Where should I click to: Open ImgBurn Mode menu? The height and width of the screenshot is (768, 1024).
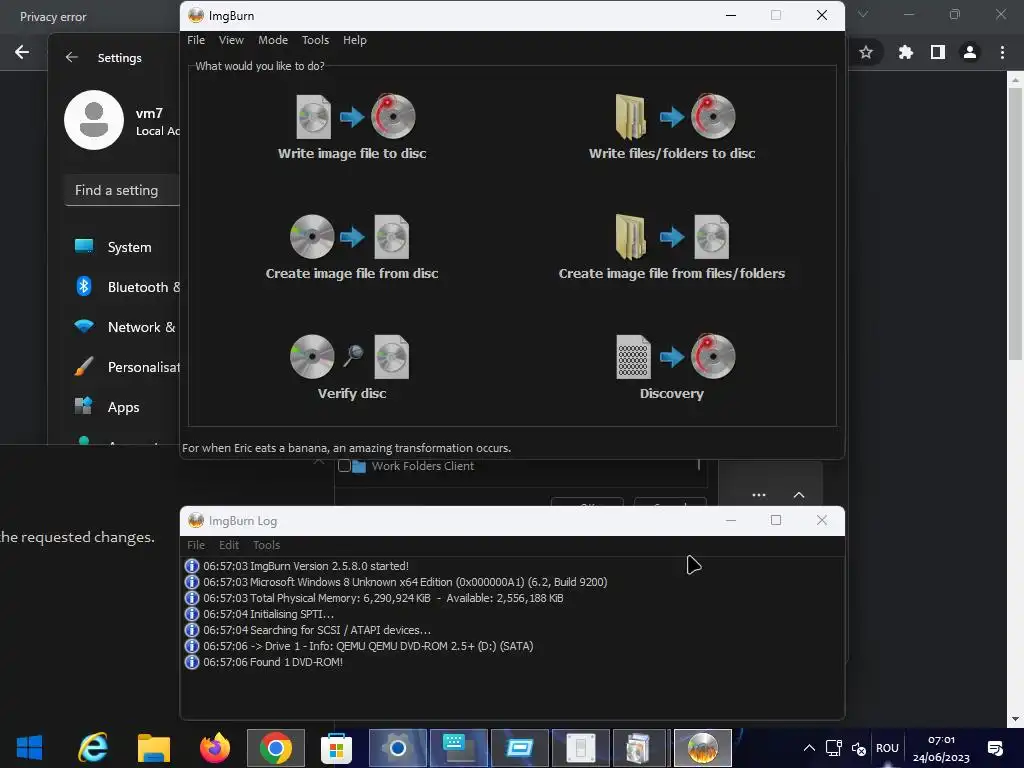273,40
